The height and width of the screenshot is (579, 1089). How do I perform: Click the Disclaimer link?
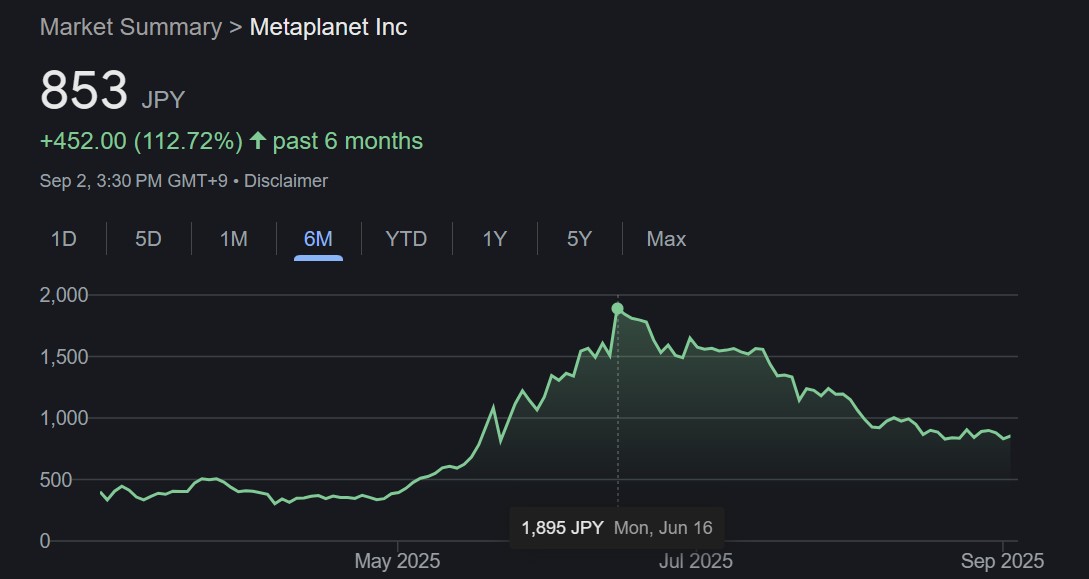pos(286,181)
